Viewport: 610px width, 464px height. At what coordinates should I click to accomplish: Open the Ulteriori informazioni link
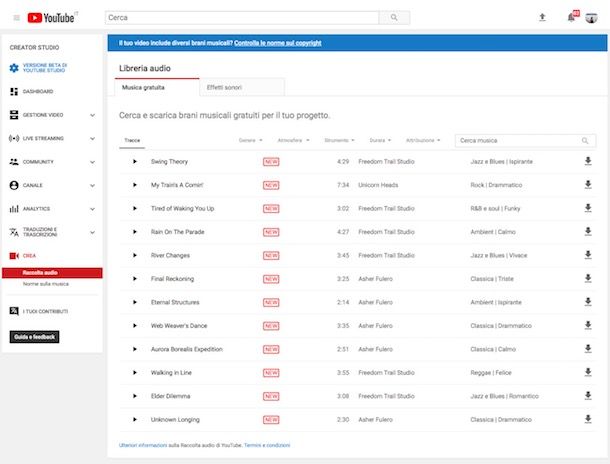pyautogui.click(x=143, y=445)
